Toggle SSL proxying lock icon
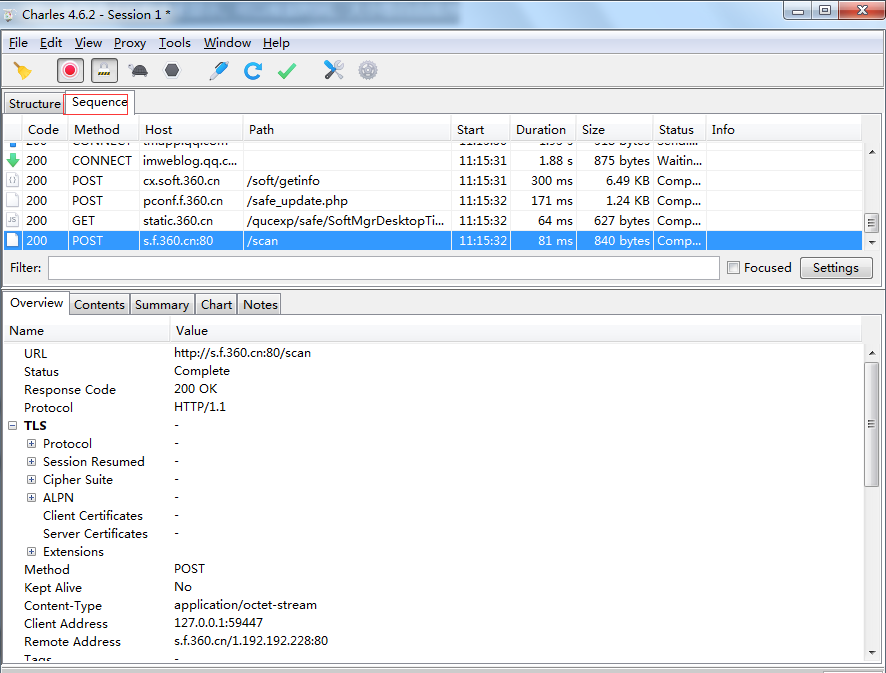The image size is (886, 673). (104, 71)
